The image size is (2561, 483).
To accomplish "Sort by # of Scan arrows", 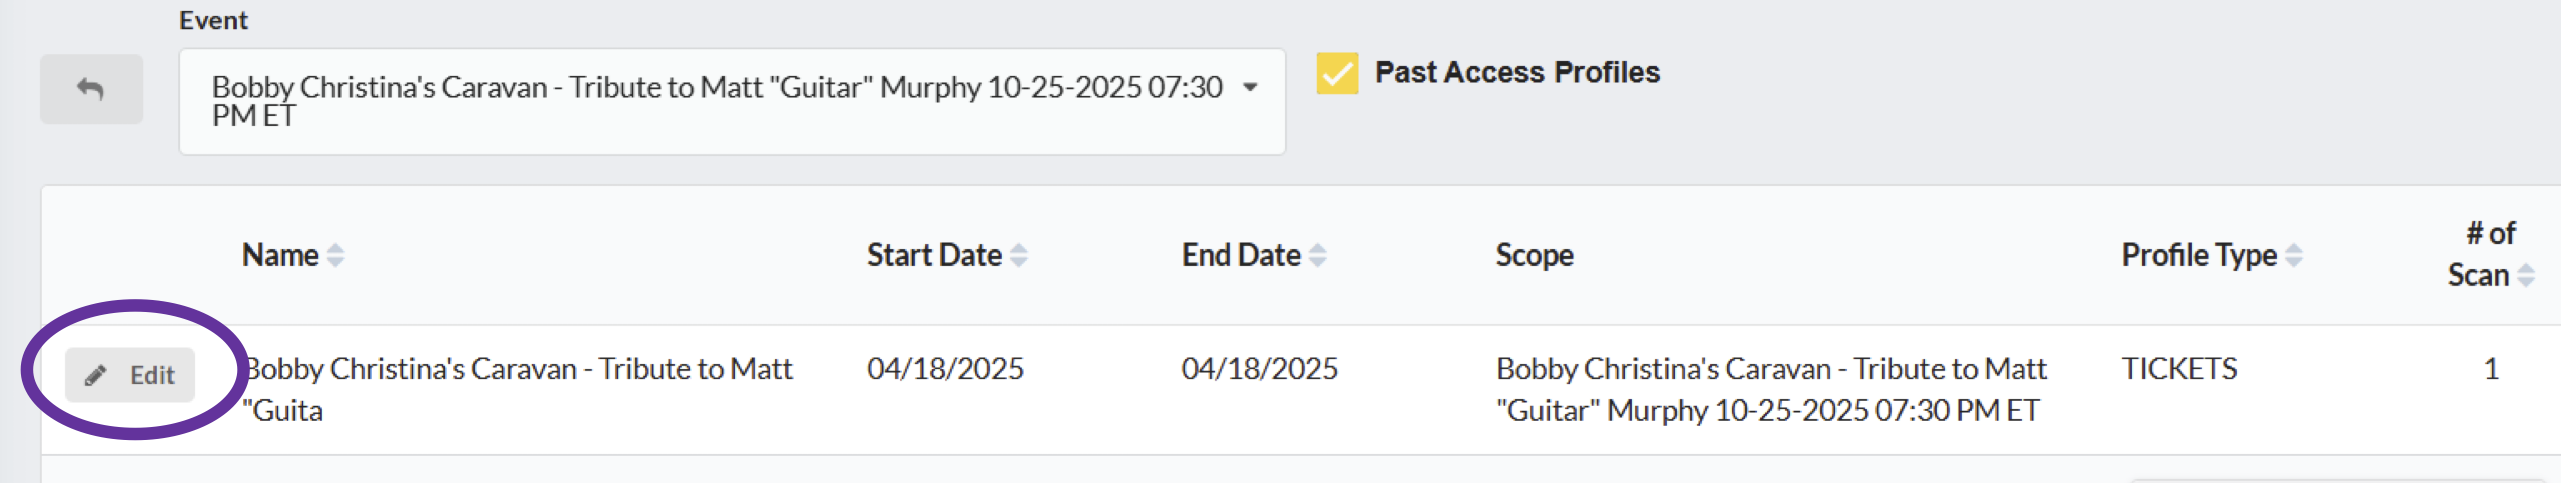I will pyautogui.click(x=2526, y=275).
